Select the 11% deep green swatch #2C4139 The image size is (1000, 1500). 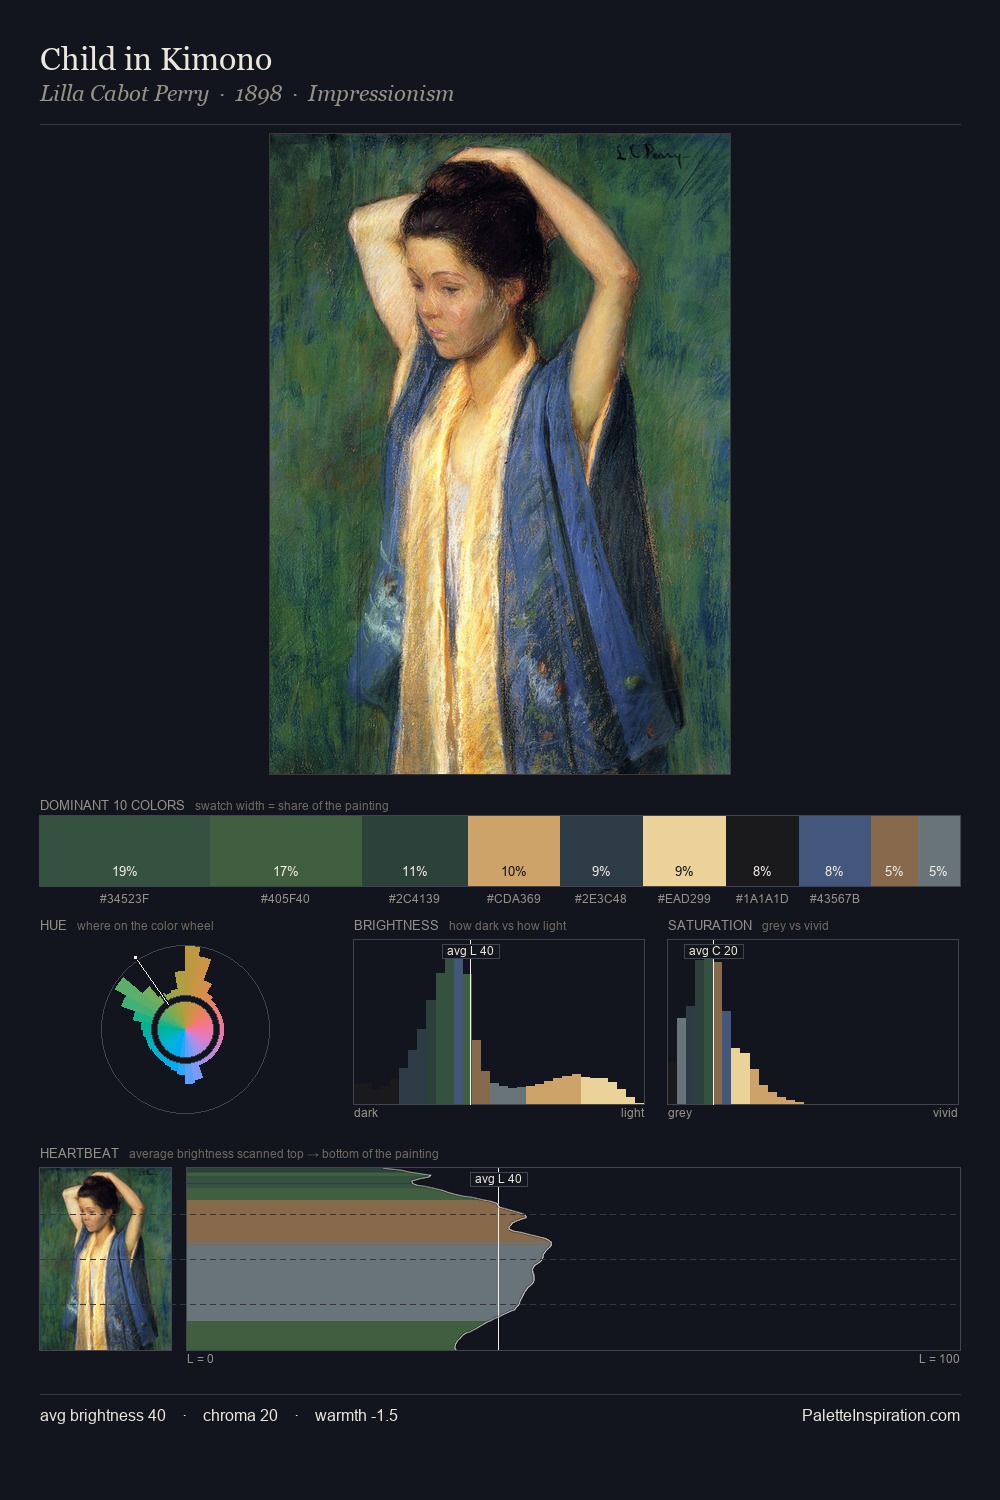[x=415, y=851]
